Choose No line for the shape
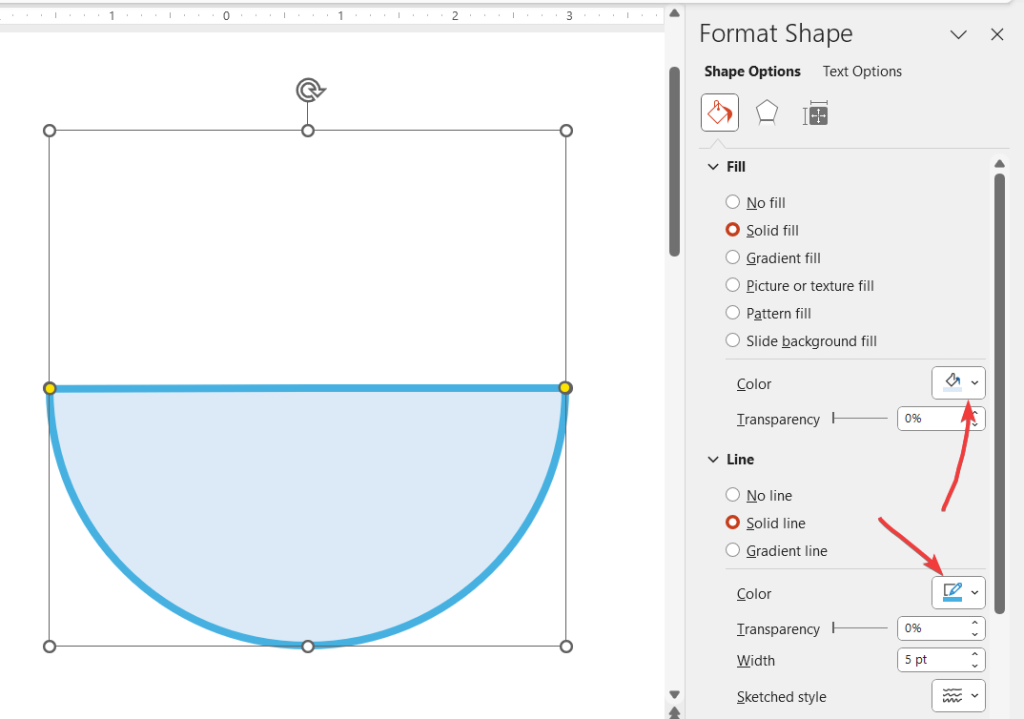The width and height of the screenshot is (1024, 719). (732, 495)
